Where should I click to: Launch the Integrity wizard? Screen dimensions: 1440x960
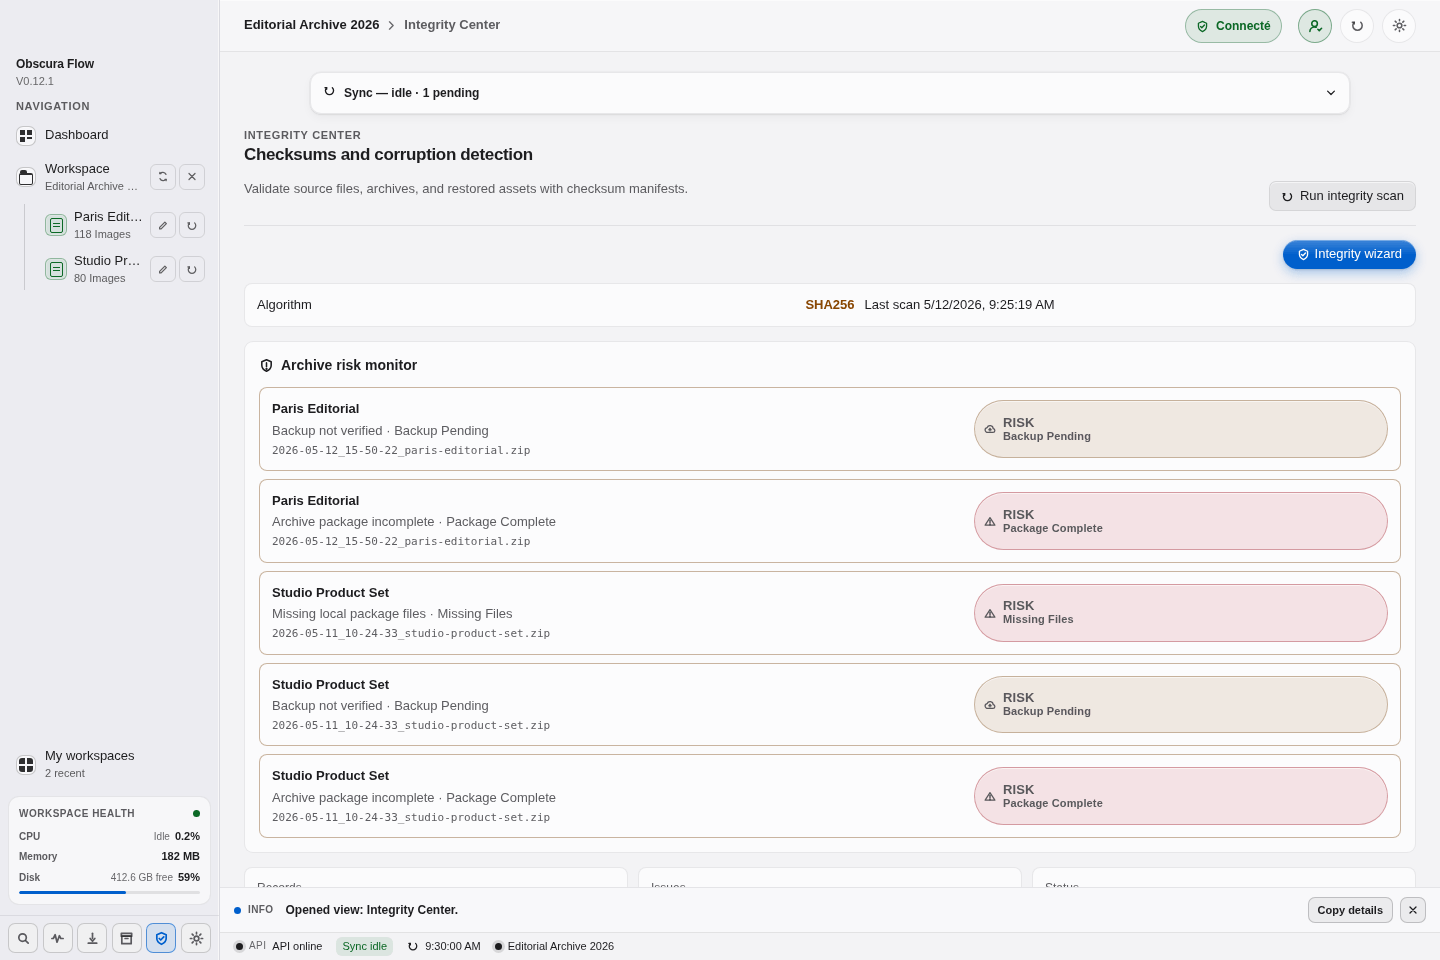(x=1349, y=254)
